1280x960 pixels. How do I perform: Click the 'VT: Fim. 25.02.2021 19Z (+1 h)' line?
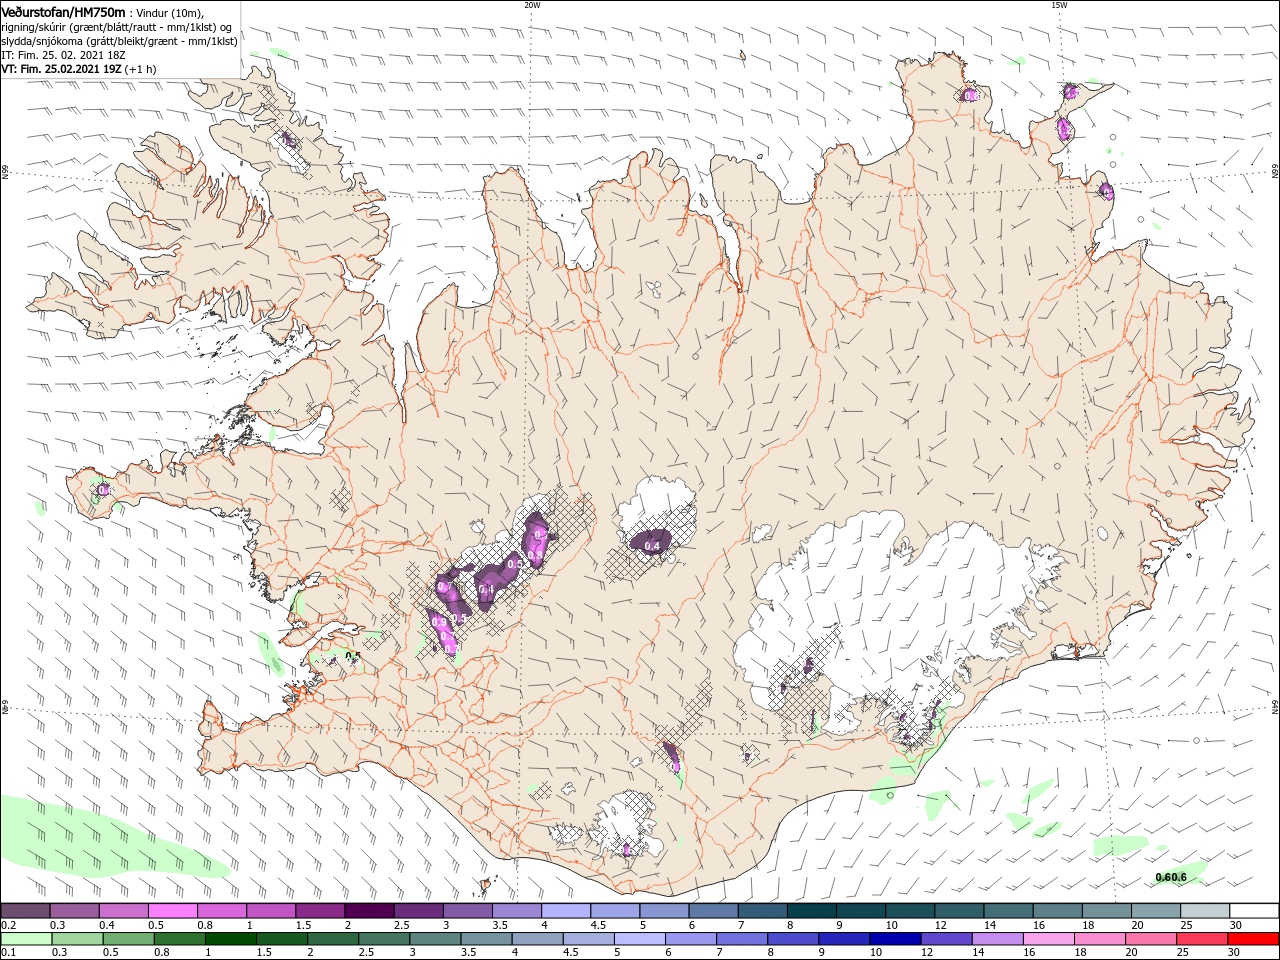[x=79, y=70]
